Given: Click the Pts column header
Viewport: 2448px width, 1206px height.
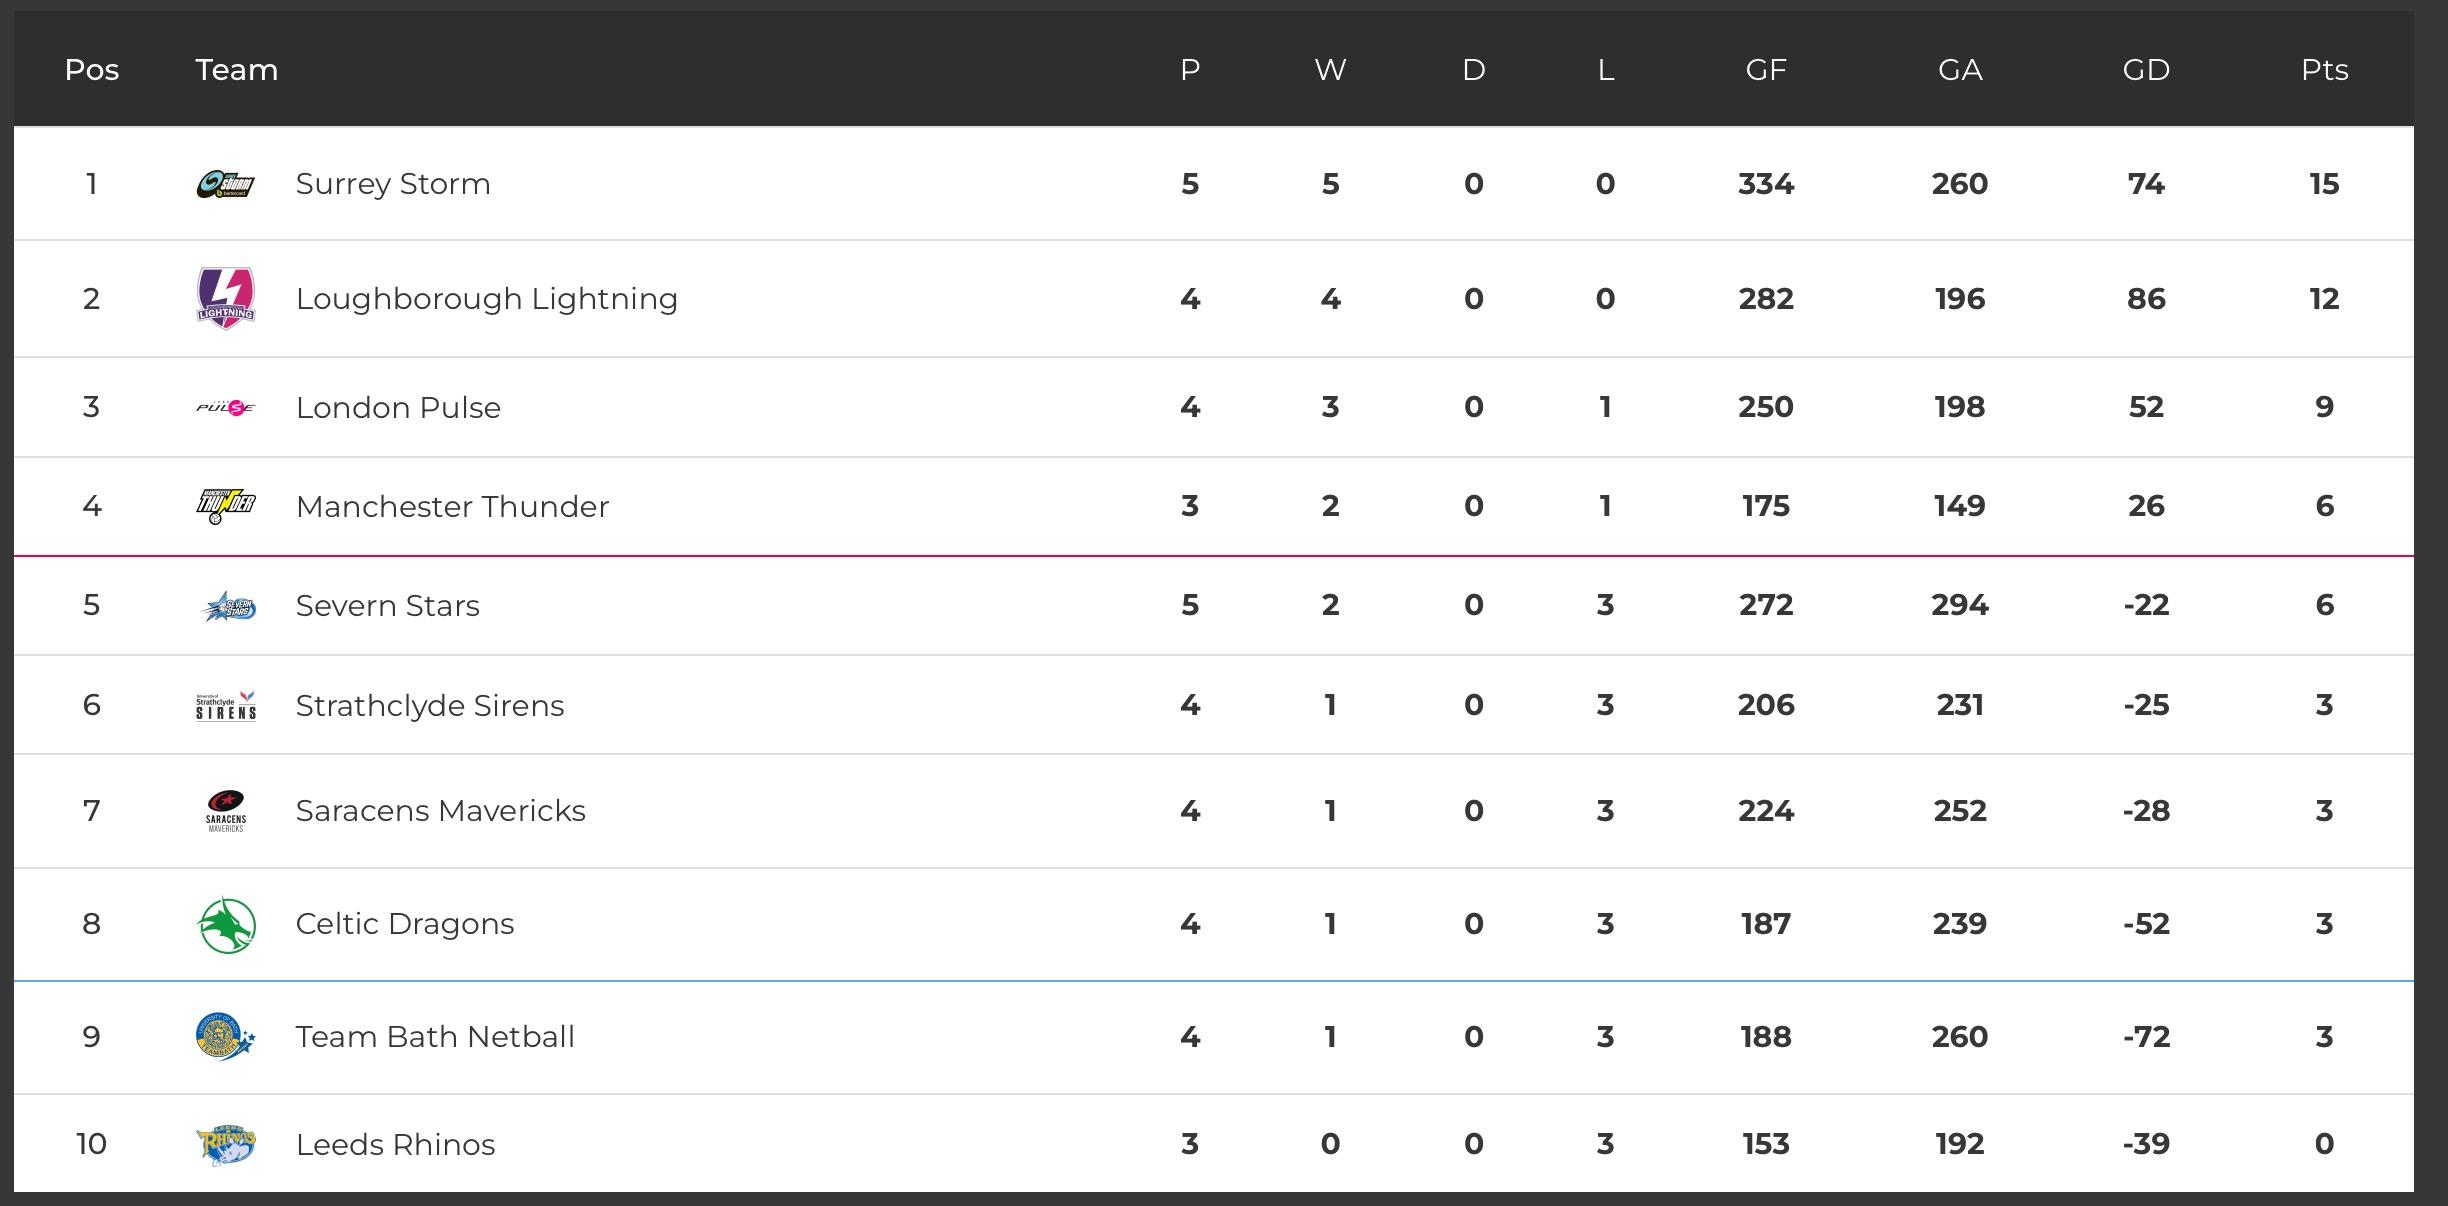Looking at the screenshot, I should (2324, 70).
